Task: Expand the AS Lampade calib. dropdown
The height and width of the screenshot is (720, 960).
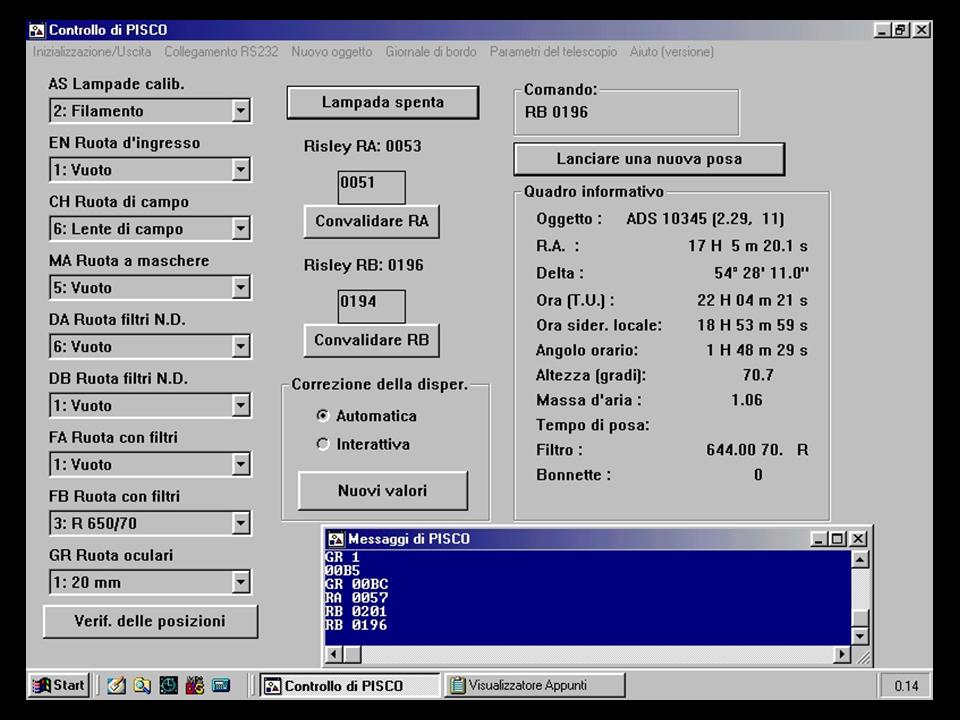Action: (241, 111)
